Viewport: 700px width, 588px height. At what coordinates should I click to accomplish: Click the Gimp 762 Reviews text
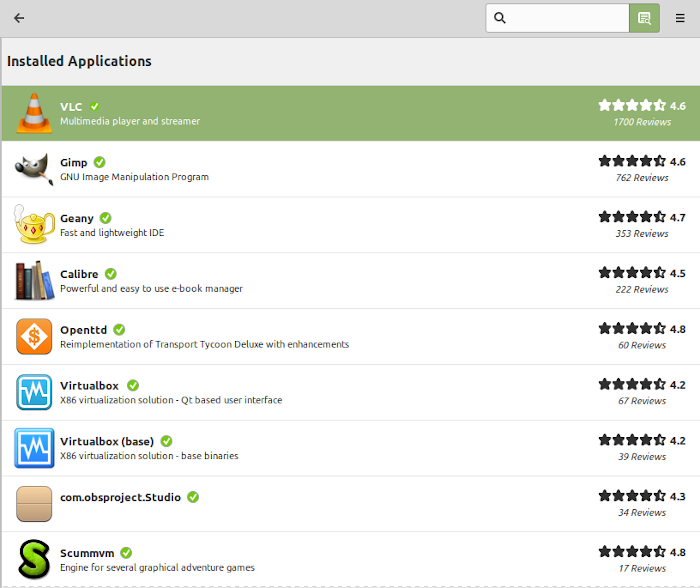pos(642,178)
